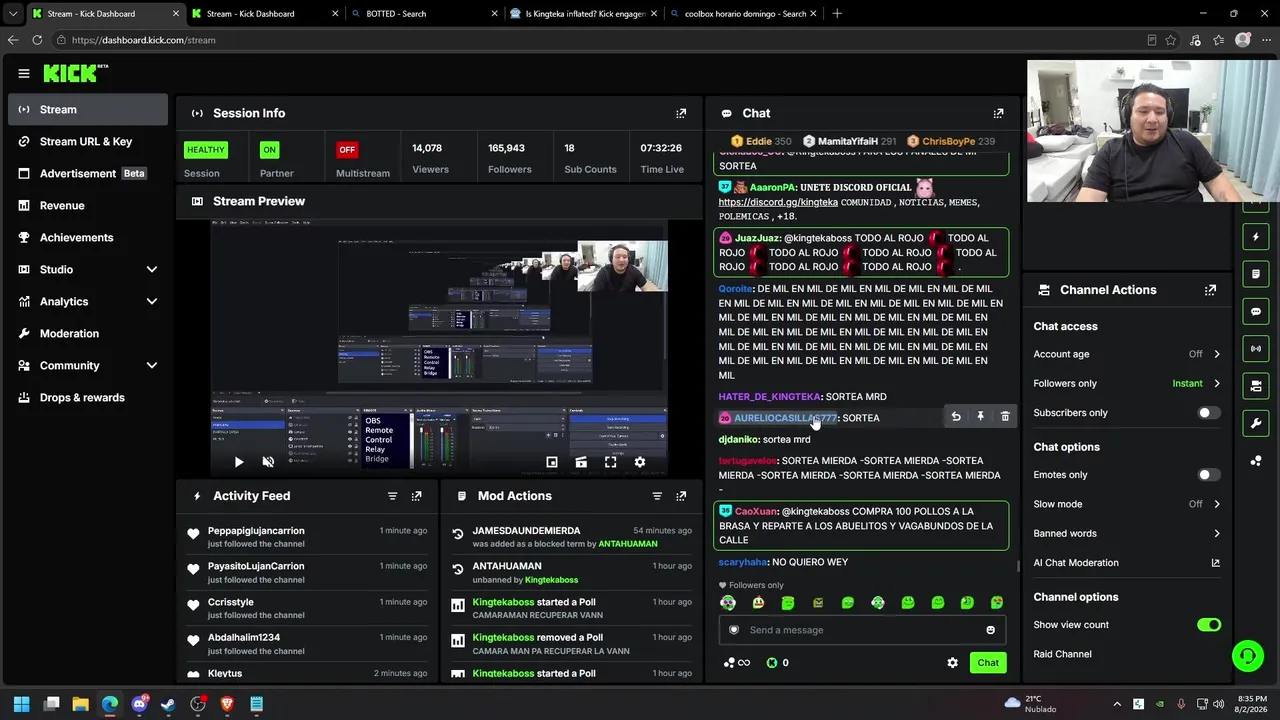
Task: Enter fullscreen on the stream preview
Action: [x=610, y=462]
